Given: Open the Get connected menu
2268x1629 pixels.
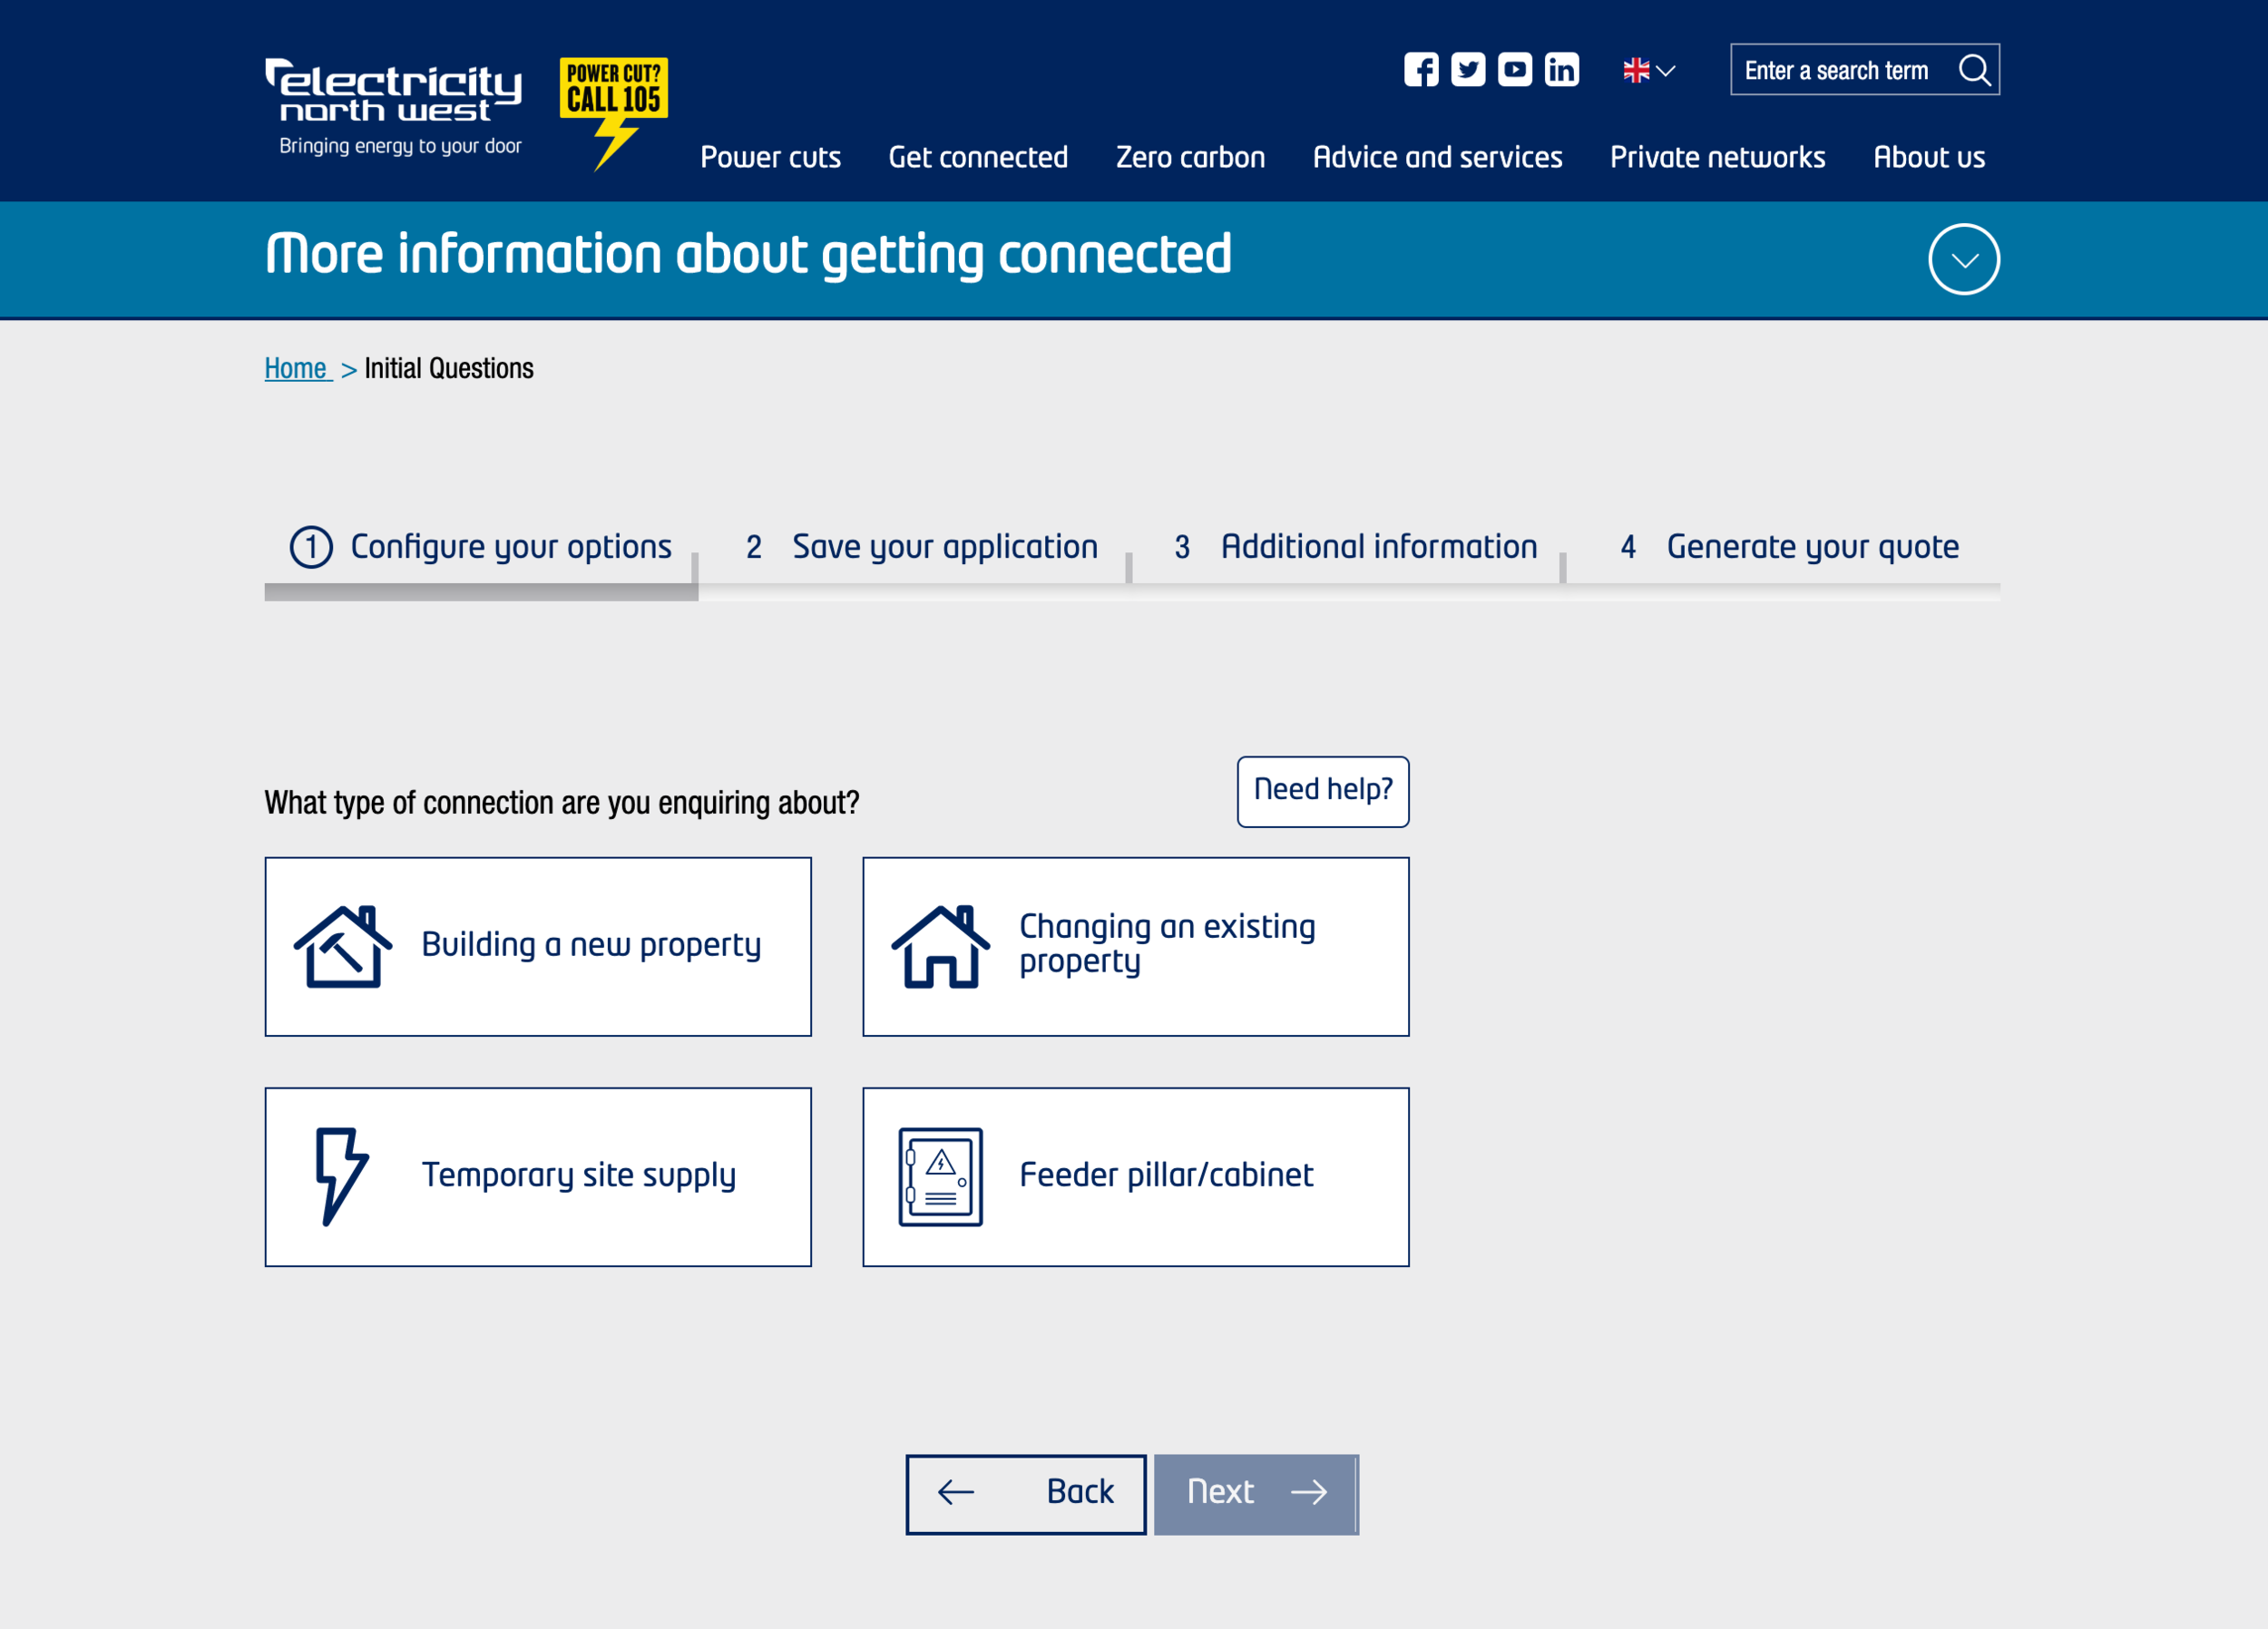Looking at the screenshot, I should point(977,157).
